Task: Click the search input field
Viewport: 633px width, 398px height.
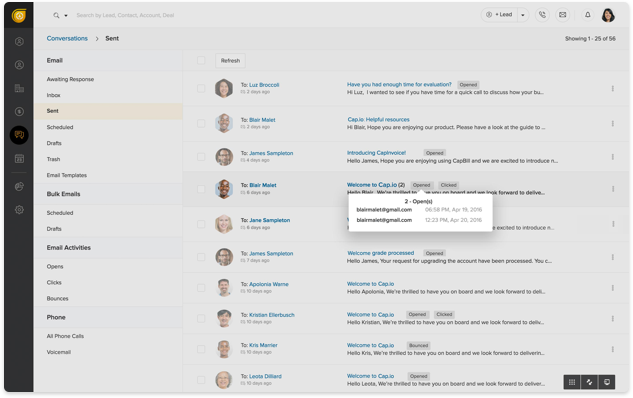Action: 125,15
